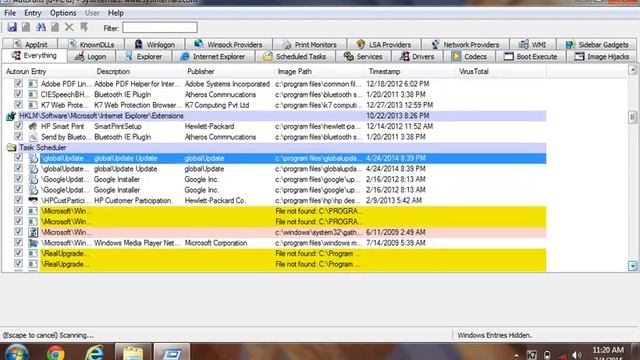
Task: Click the Save toolbar icon
Action: [12, 27]
